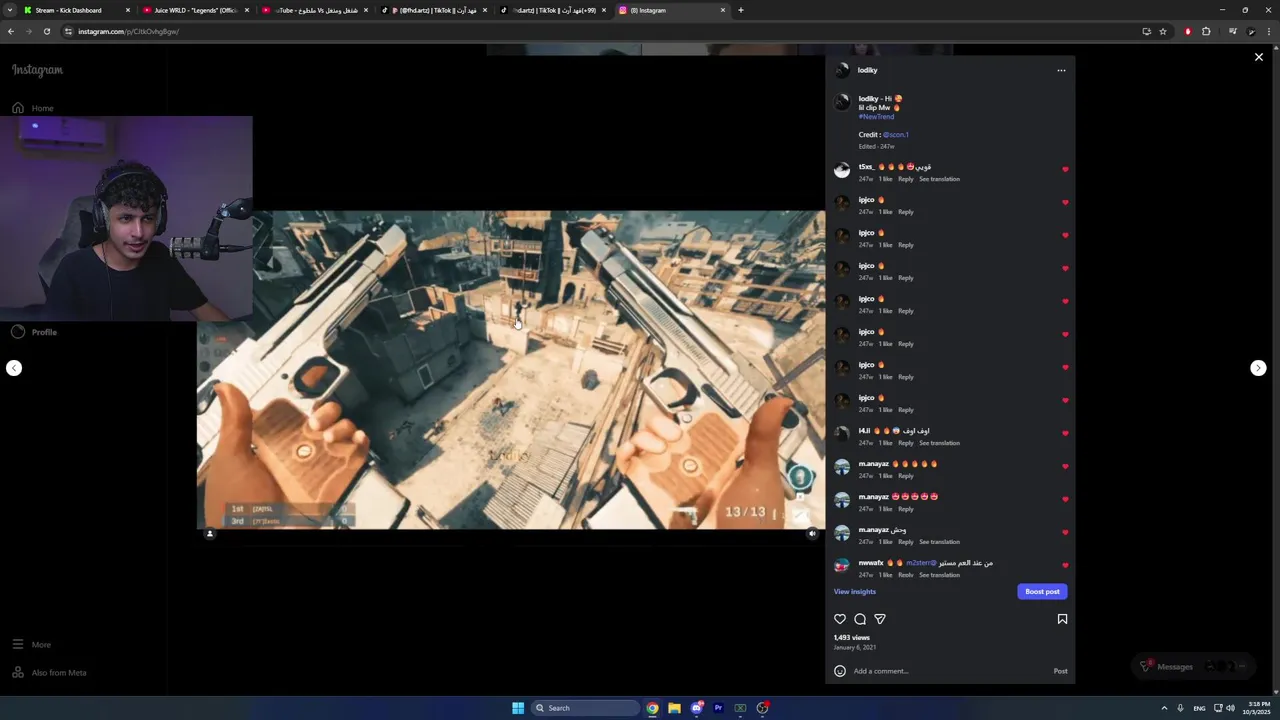Open Profile in the Instagram sidebar
Image resolution: width=1280 pixels, height=720 pixels.
34,332
